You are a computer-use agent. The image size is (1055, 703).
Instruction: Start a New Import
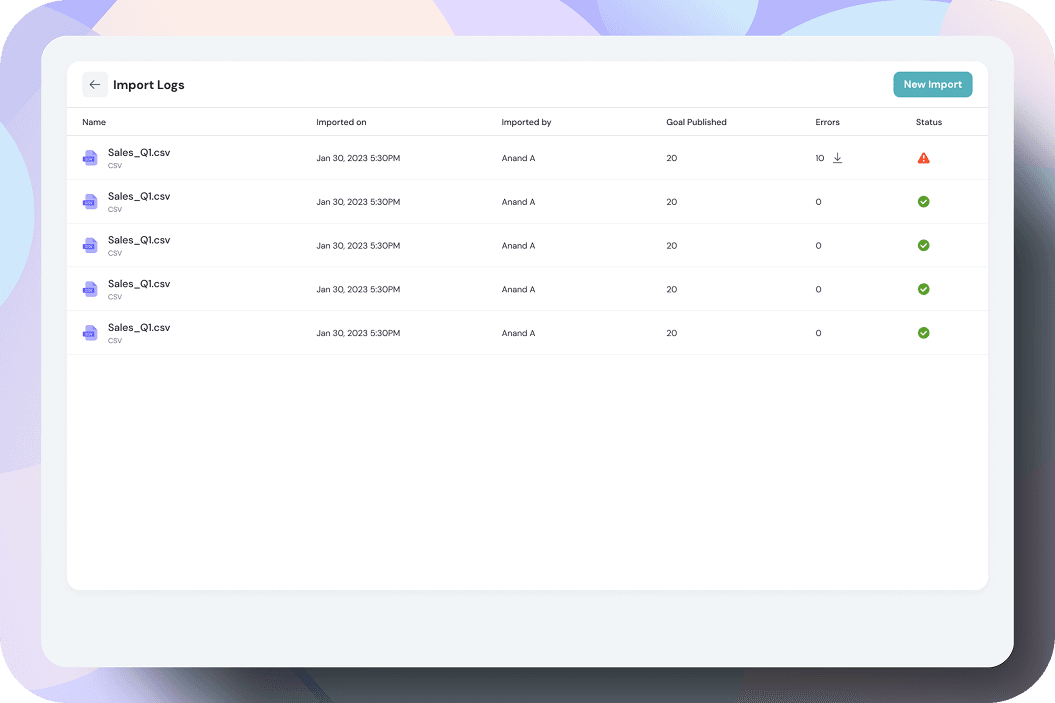point(932,85)
